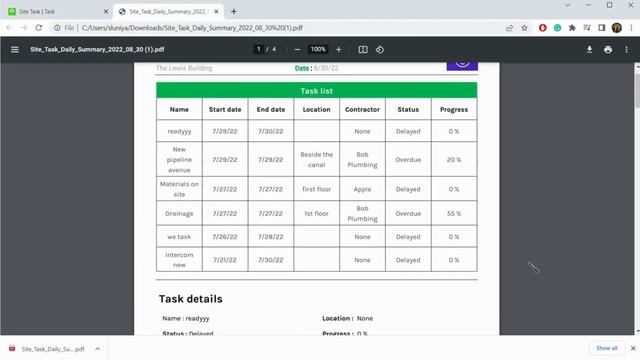Click the Task details heading

[x=191, y=299]
